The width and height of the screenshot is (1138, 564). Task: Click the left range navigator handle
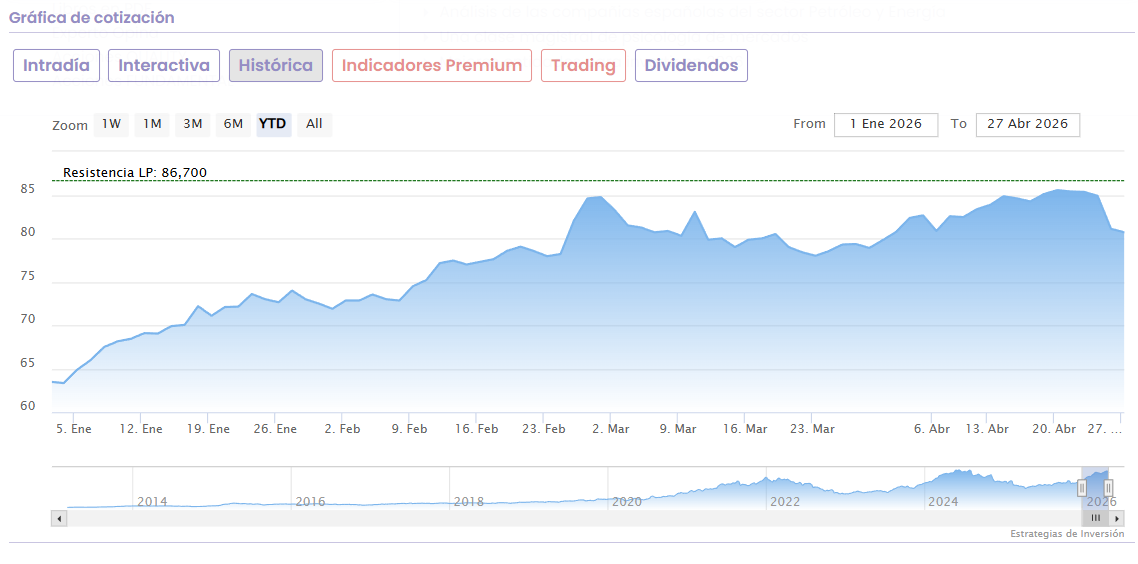click(1082, 488)
